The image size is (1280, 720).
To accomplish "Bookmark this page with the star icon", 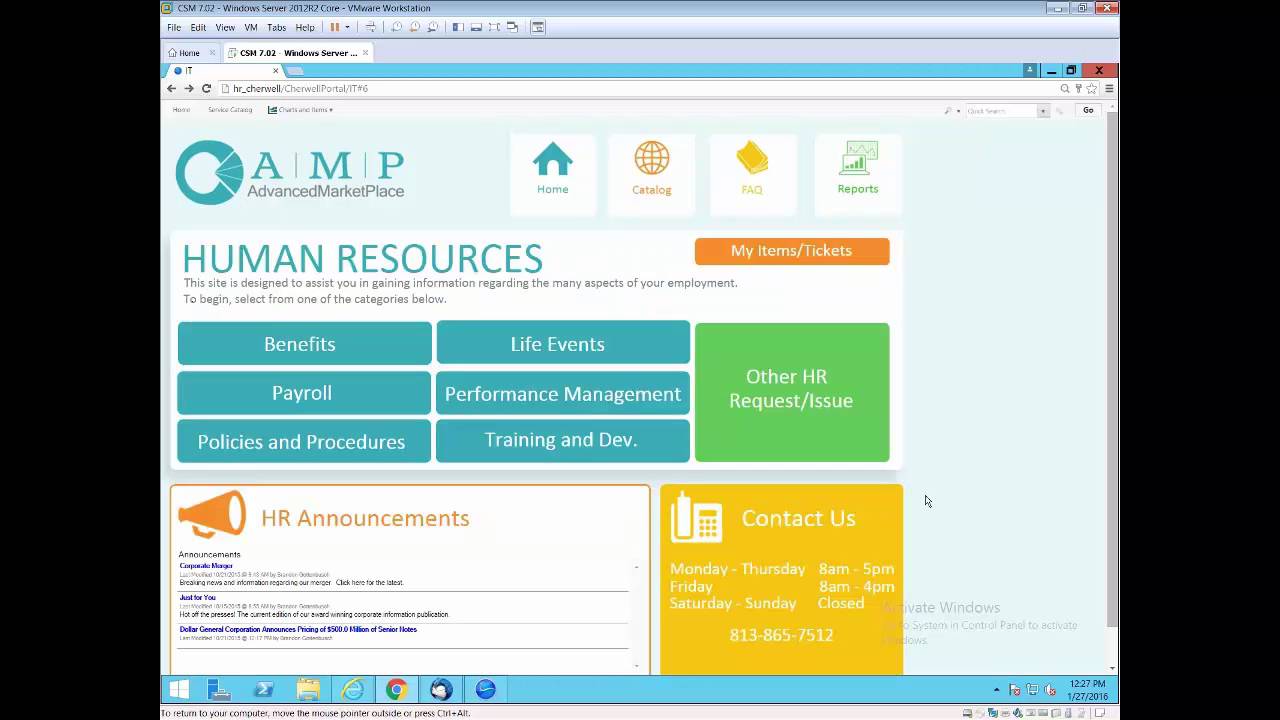I will coord(1091,88).
